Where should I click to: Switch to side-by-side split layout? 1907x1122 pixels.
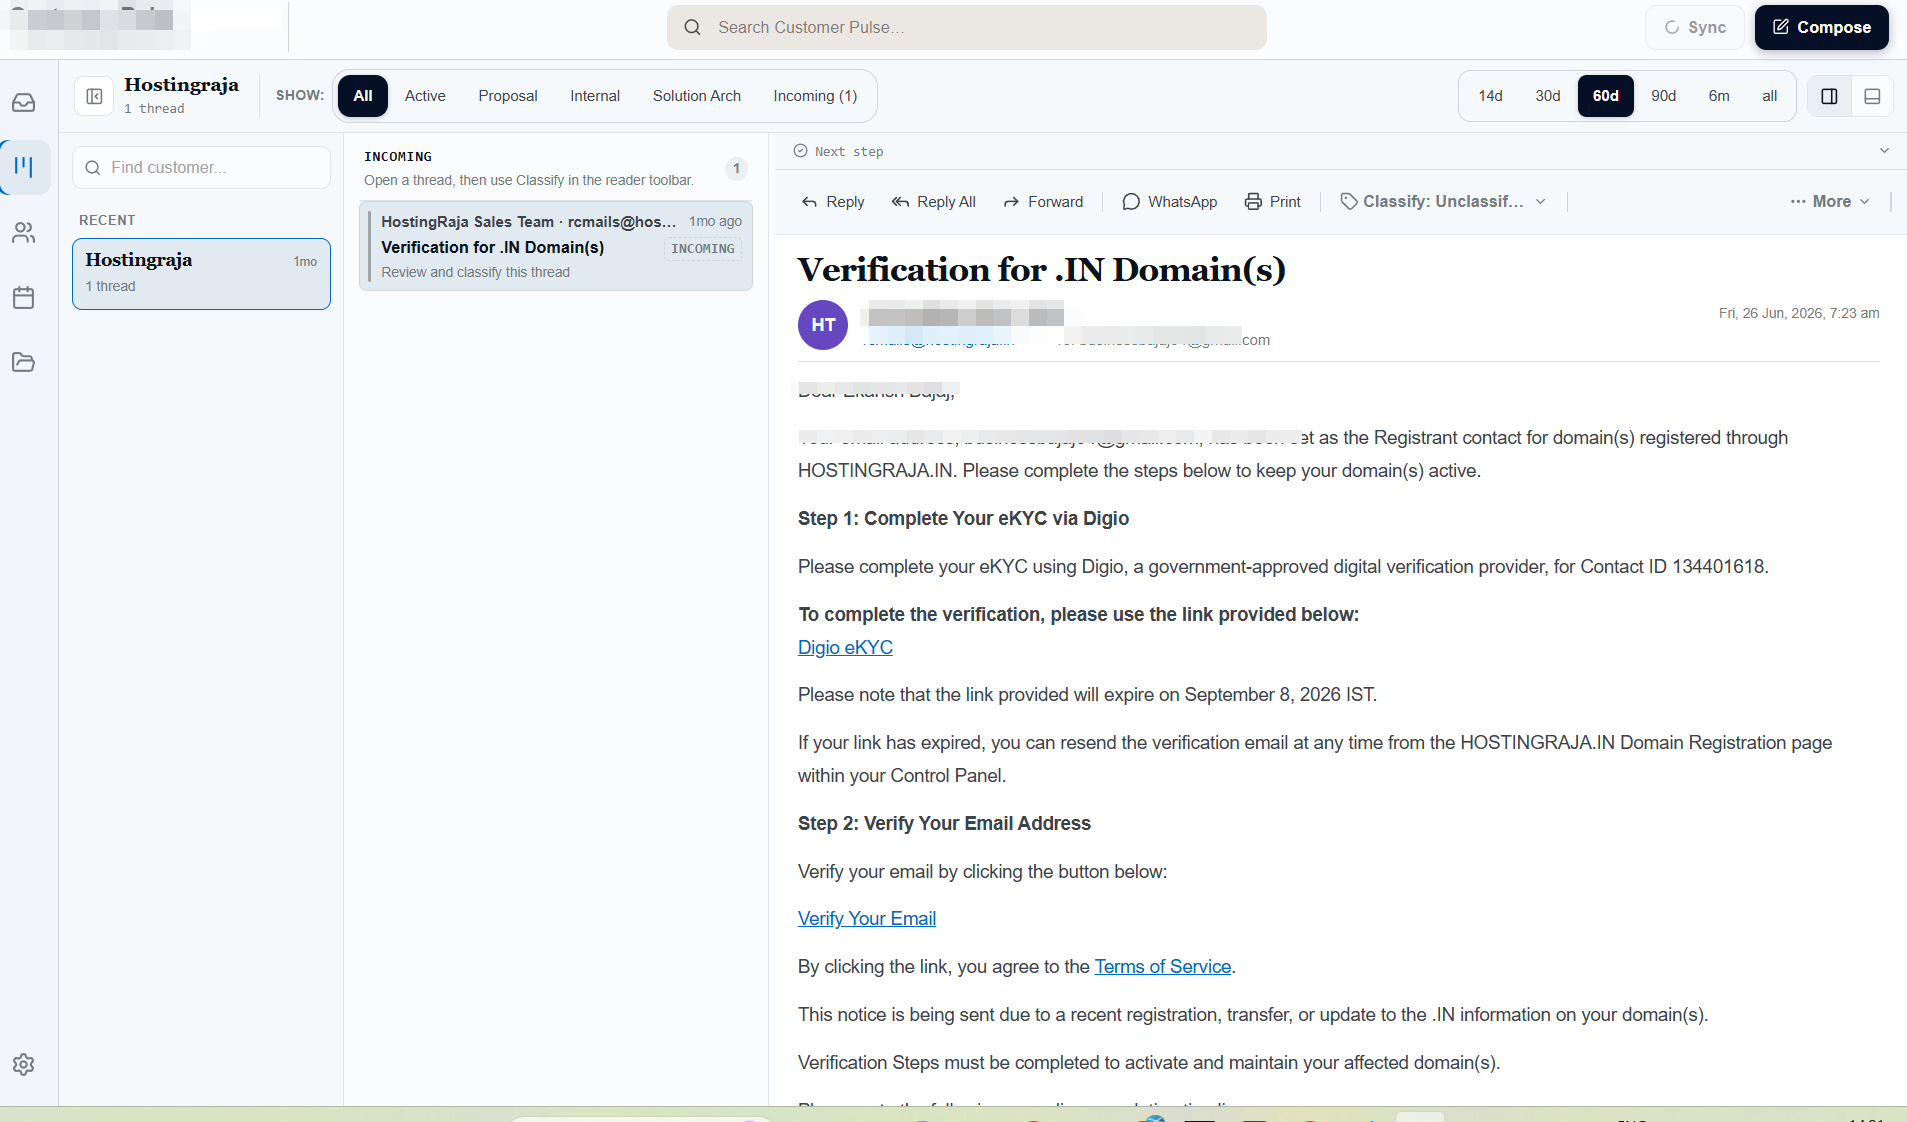pyautogui.click(x=1829, y=96)
